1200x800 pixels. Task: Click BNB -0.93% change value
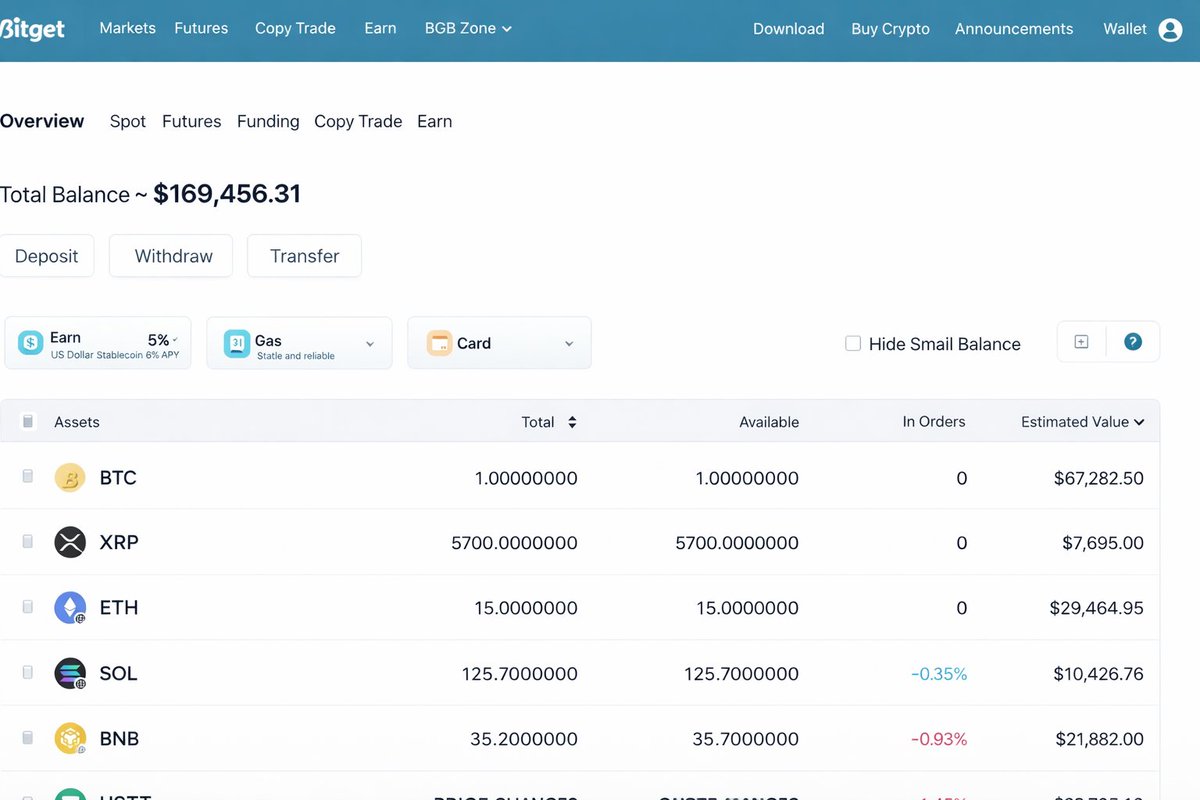click(x=939, y=739)
